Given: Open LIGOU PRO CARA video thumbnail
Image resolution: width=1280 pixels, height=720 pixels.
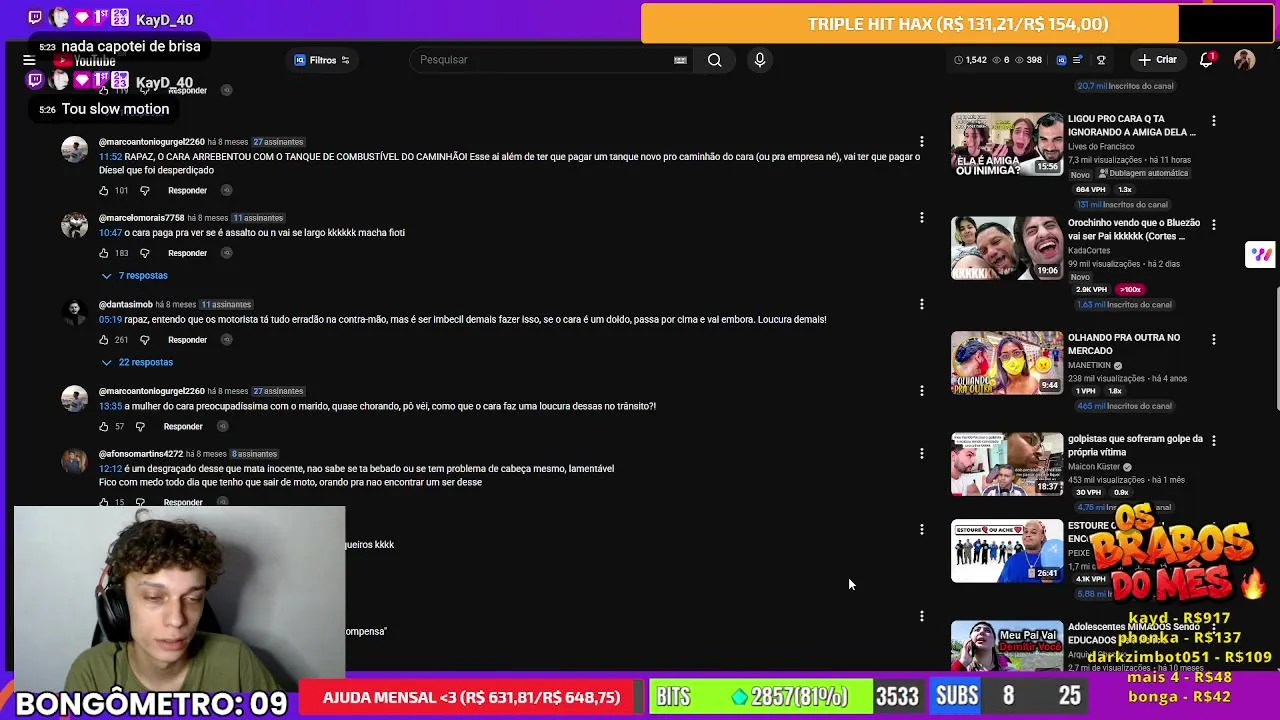Looking at the screenshot, I should tap(1007, 145).
